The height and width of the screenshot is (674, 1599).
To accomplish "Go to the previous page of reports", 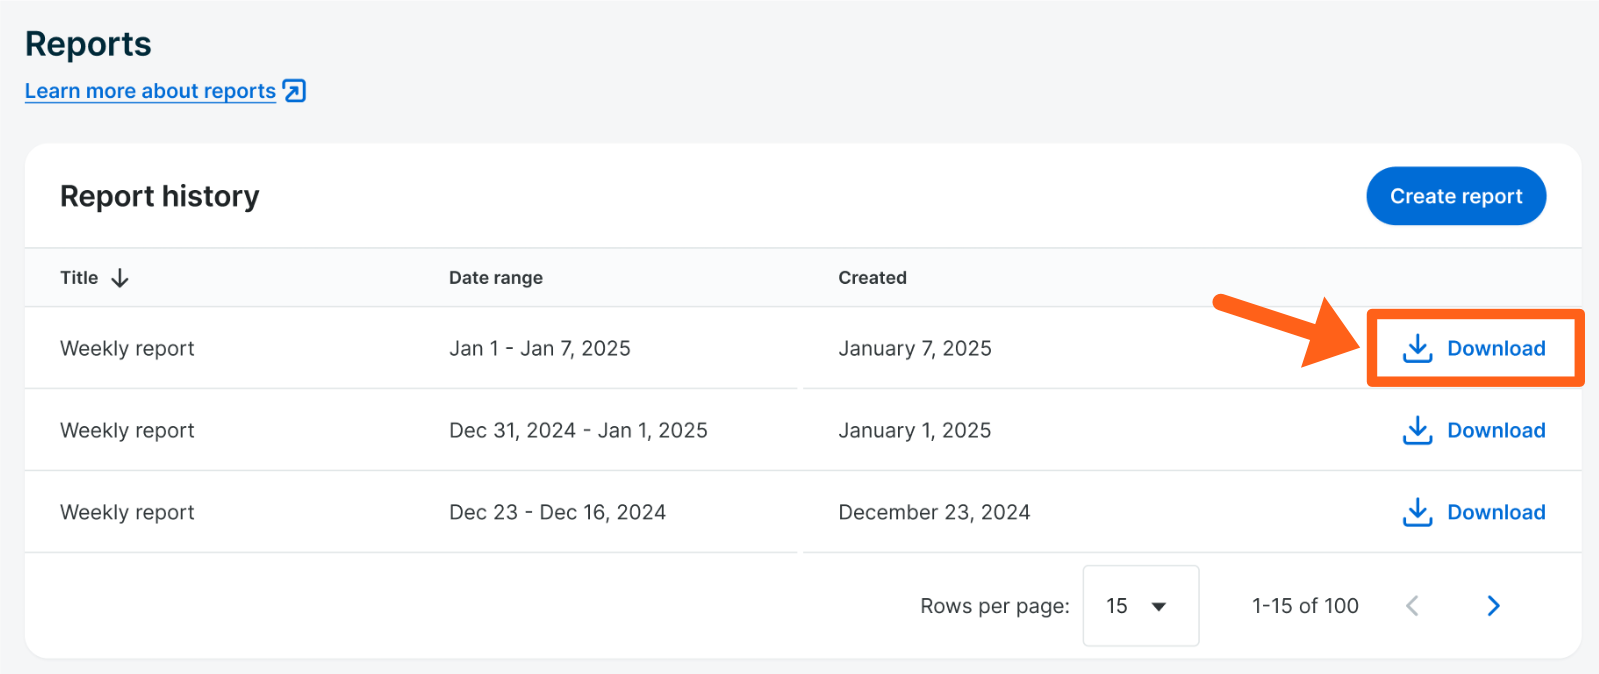I will coord(1412,606).
